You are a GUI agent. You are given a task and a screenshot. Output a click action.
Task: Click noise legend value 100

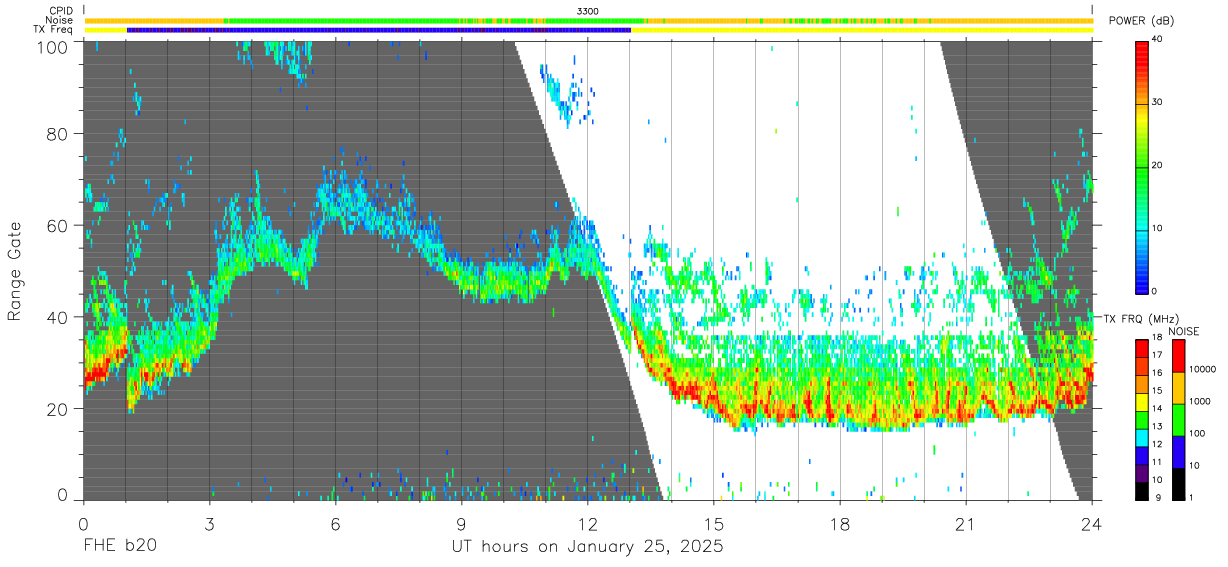click(1198, 434)
